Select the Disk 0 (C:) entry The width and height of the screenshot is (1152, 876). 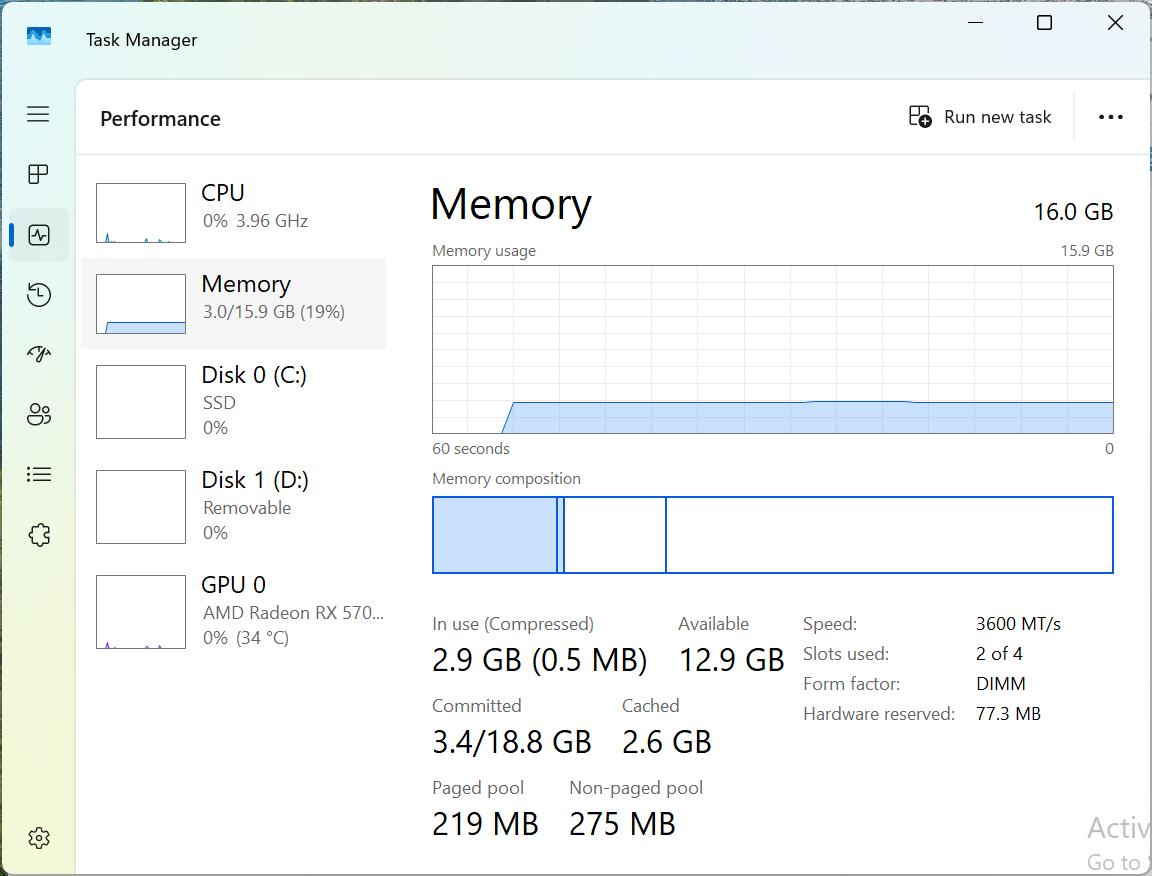pyautogui.click(x=234, y=401)
